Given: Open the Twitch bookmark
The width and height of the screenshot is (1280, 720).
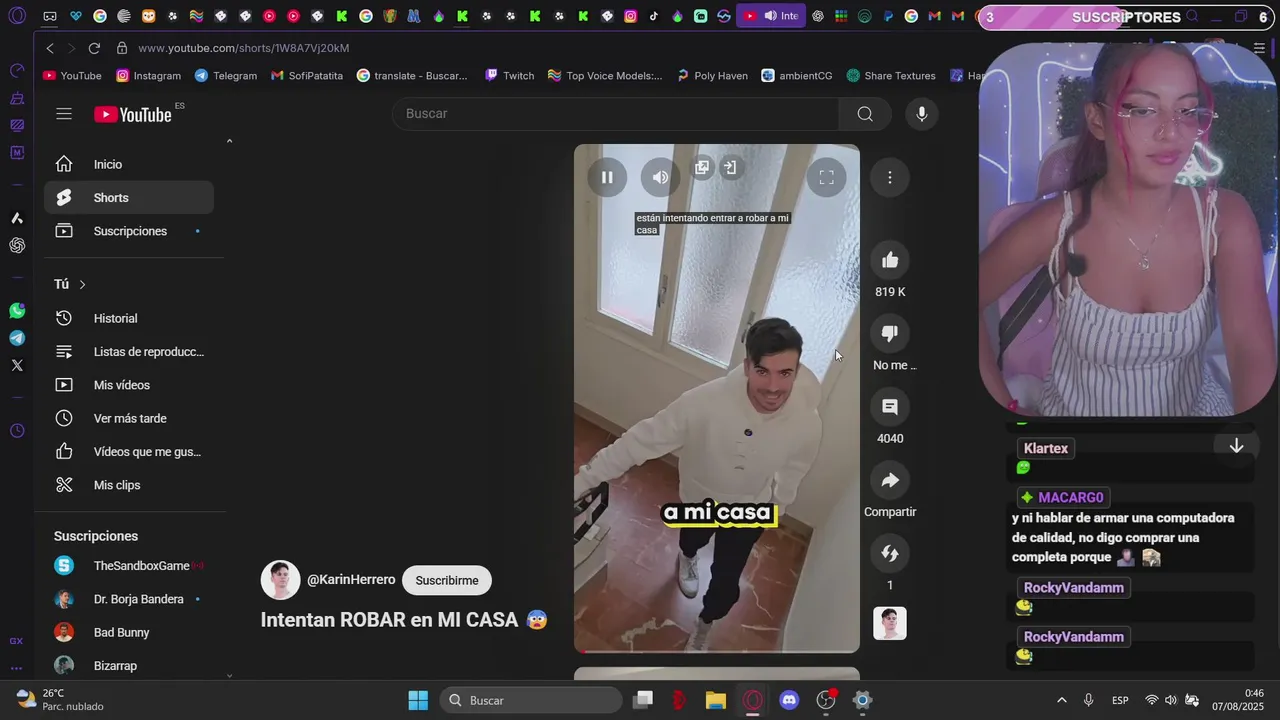Looking at the screenshot, I should click(x=509, y=76).
